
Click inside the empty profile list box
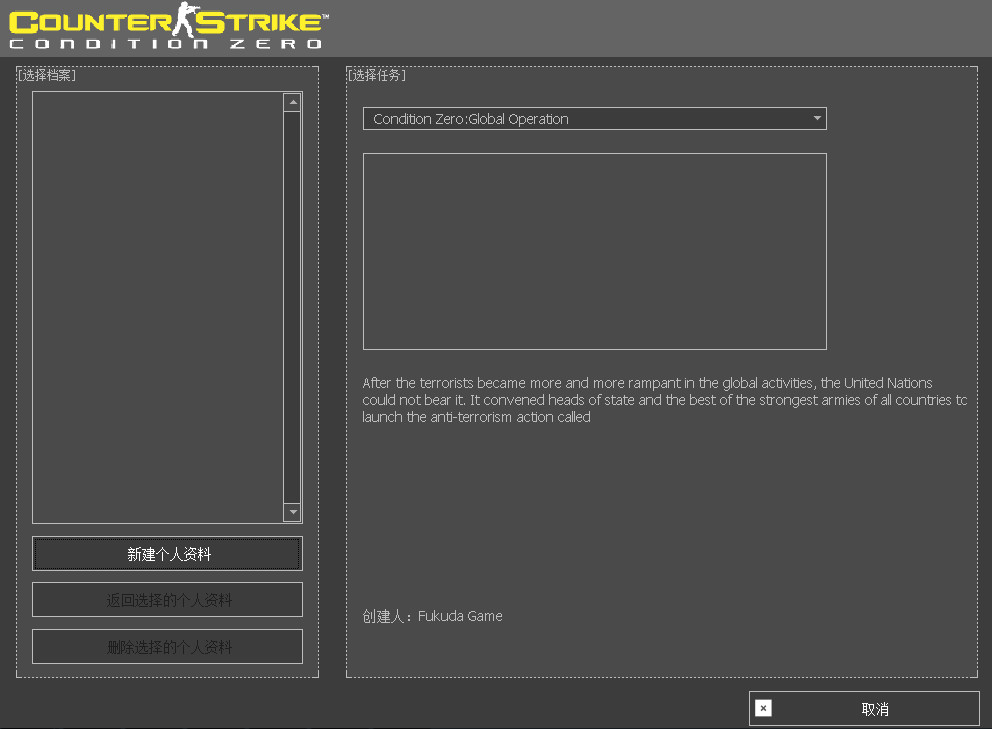(x=160, y=300)
